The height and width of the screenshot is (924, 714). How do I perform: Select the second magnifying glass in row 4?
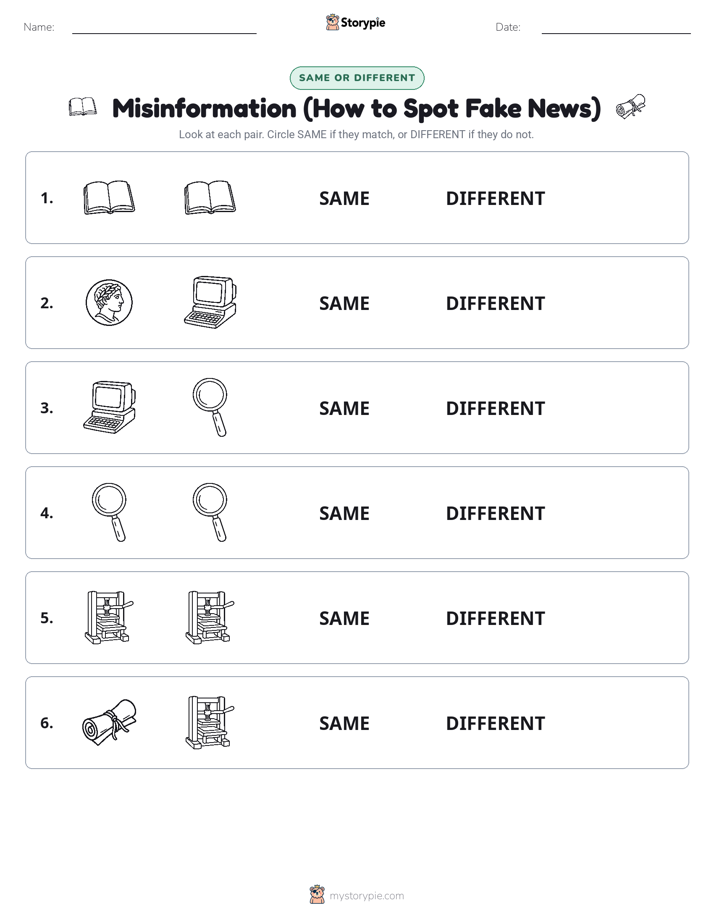(x=210, y=512)
